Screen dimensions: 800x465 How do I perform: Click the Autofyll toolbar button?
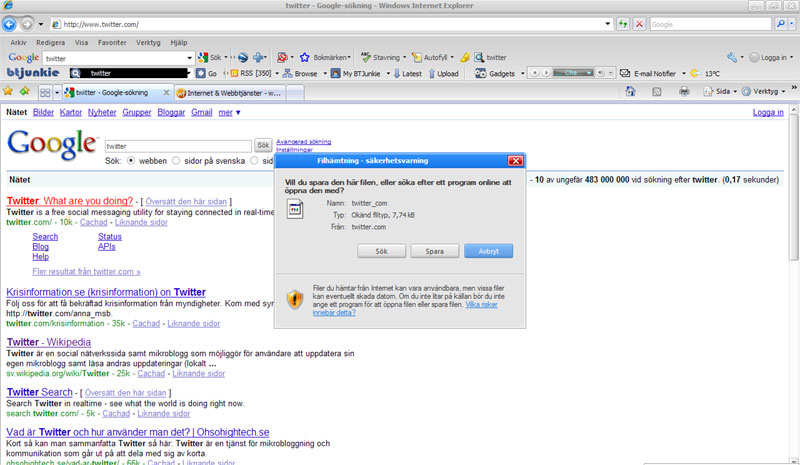[431, 58]
